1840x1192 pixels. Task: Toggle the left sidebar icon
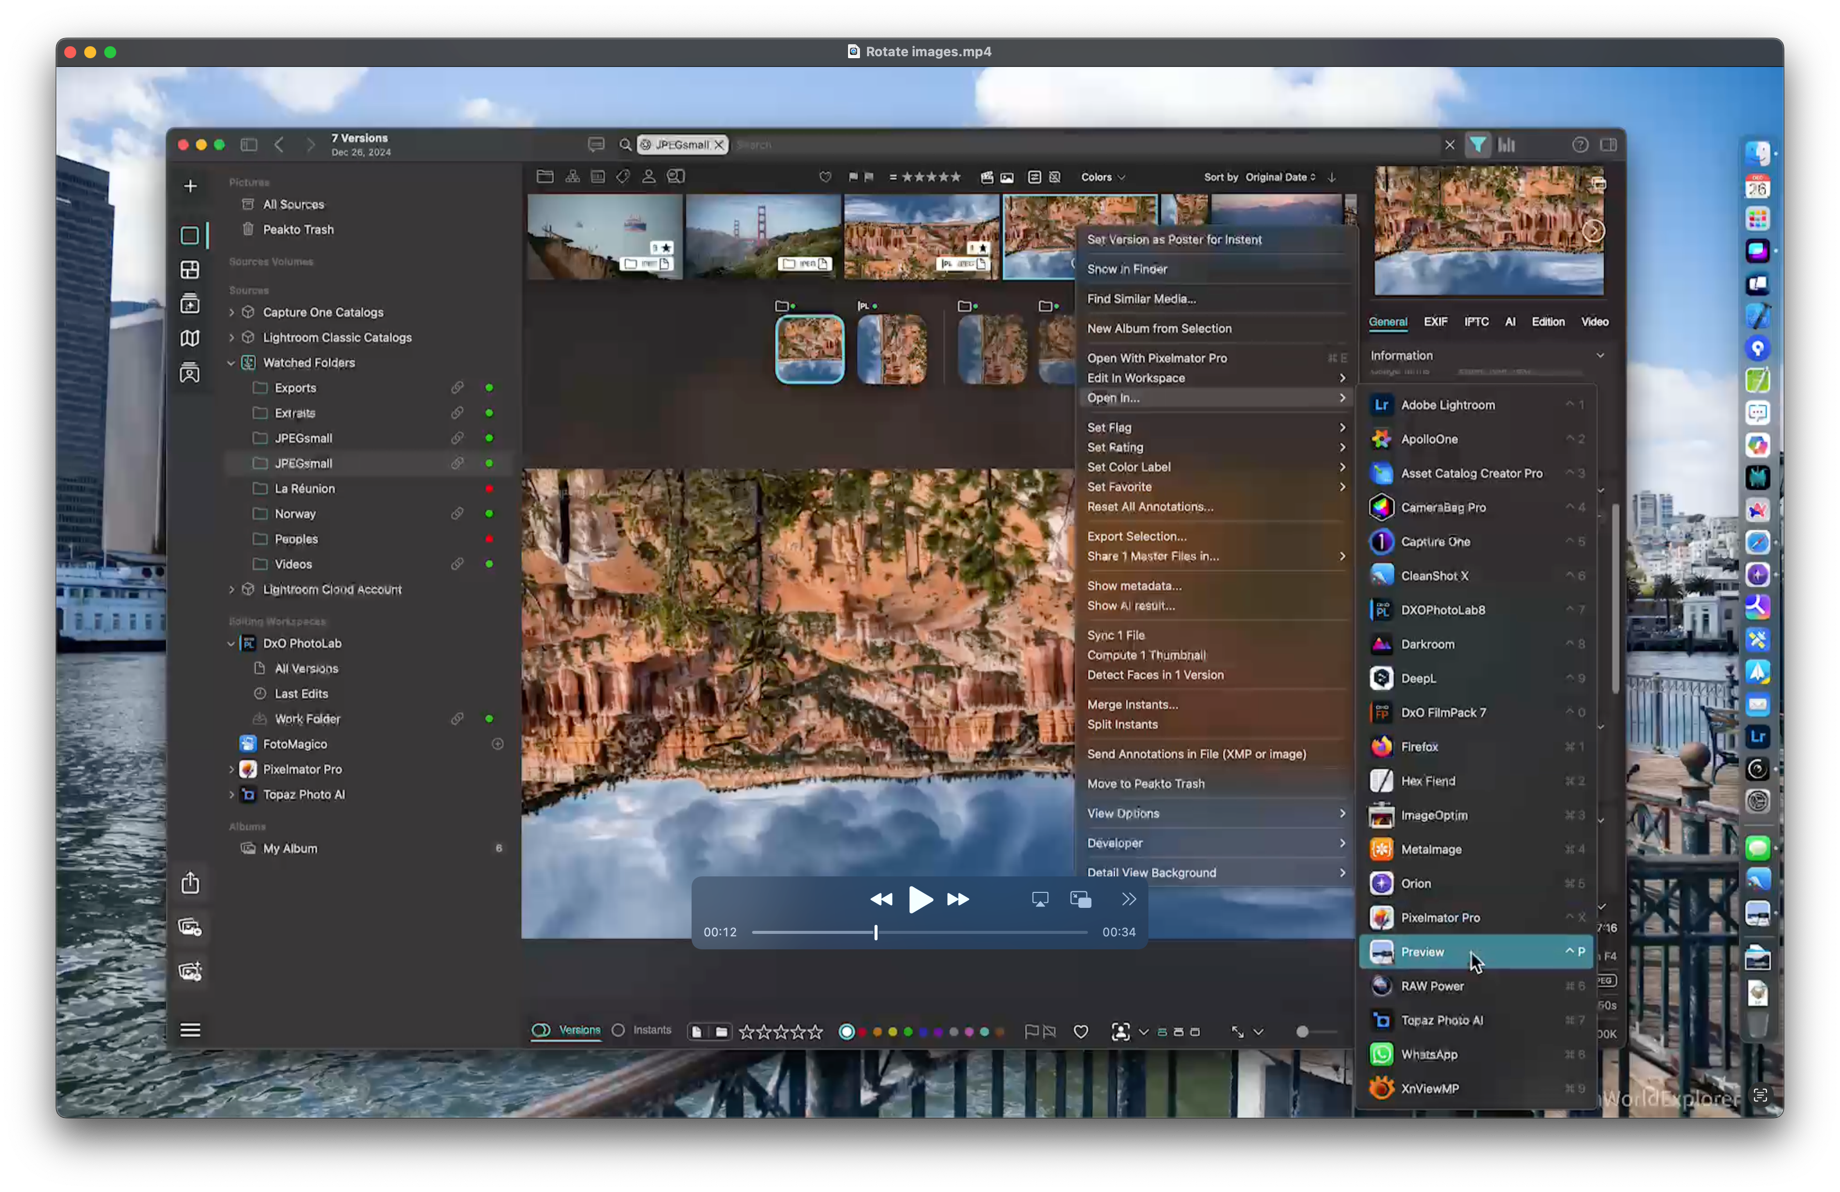(249, 145)
